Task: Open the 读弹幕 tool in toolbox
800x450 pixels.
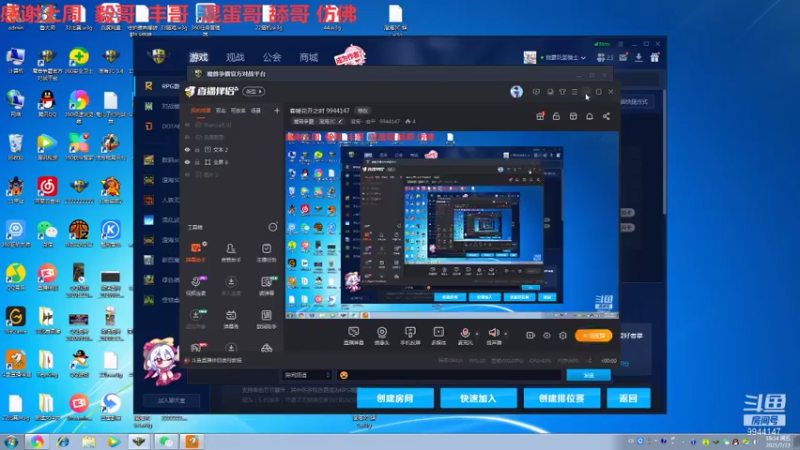Action: 266,286
